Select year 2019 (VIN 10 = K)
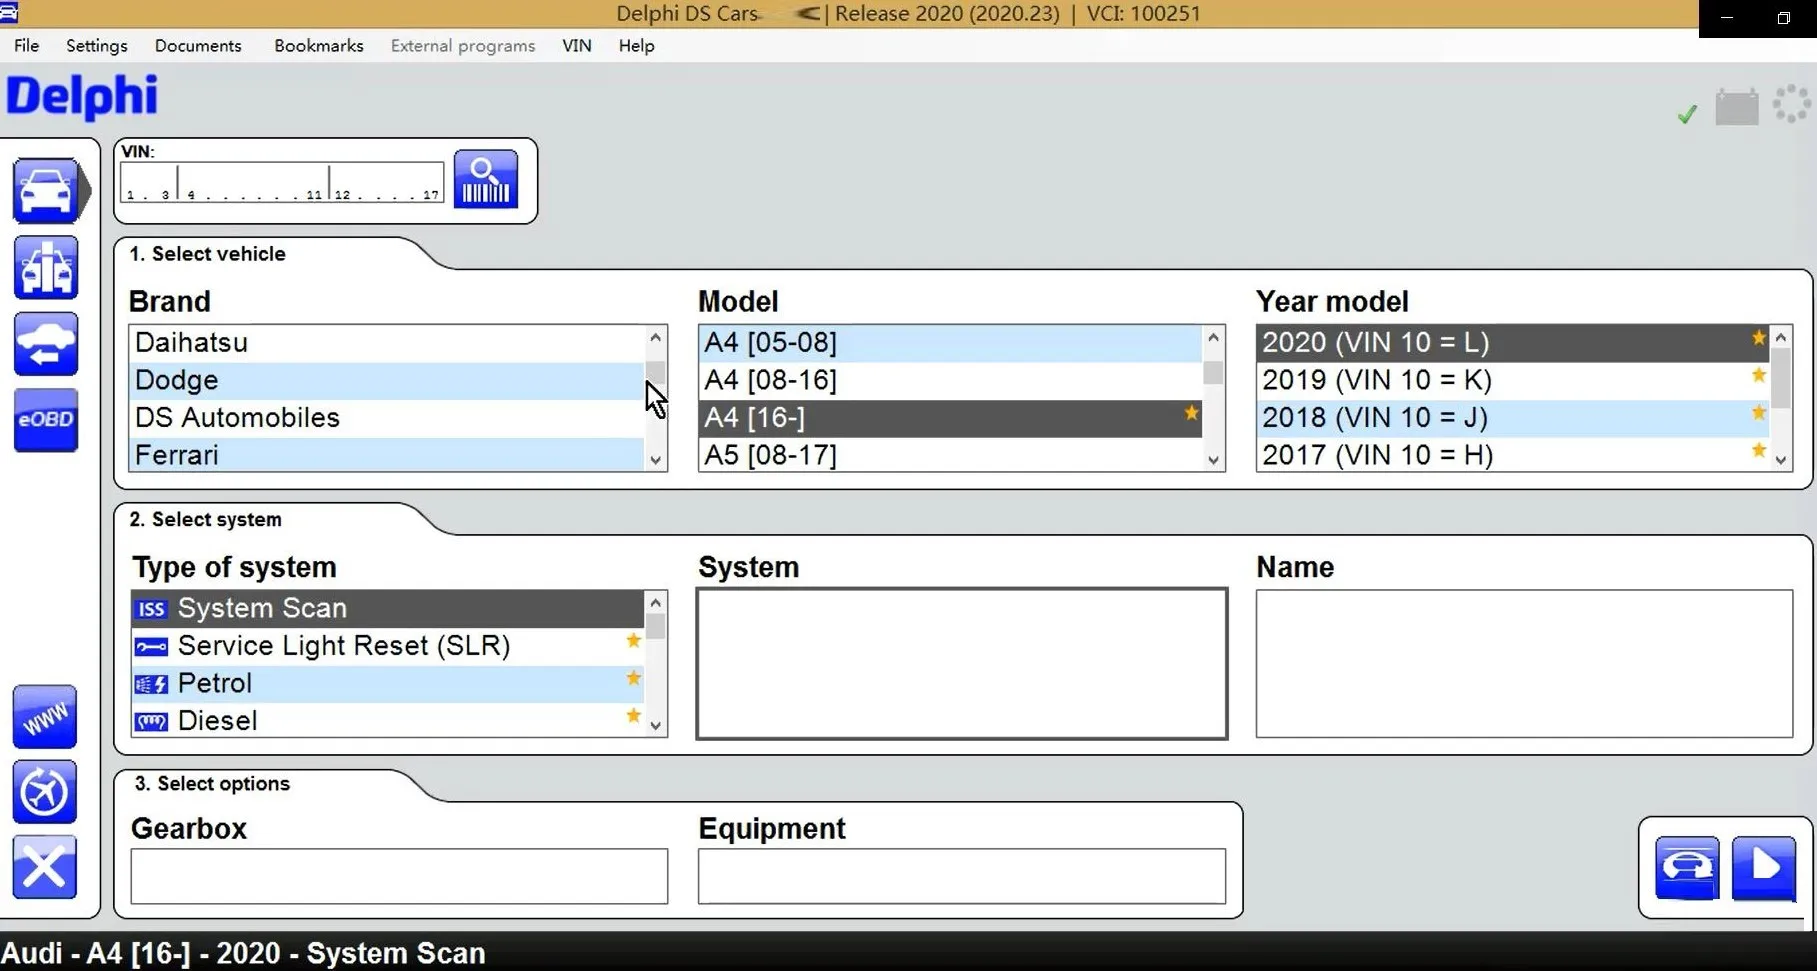1817x971 pixels. [x=1513, y=381]
